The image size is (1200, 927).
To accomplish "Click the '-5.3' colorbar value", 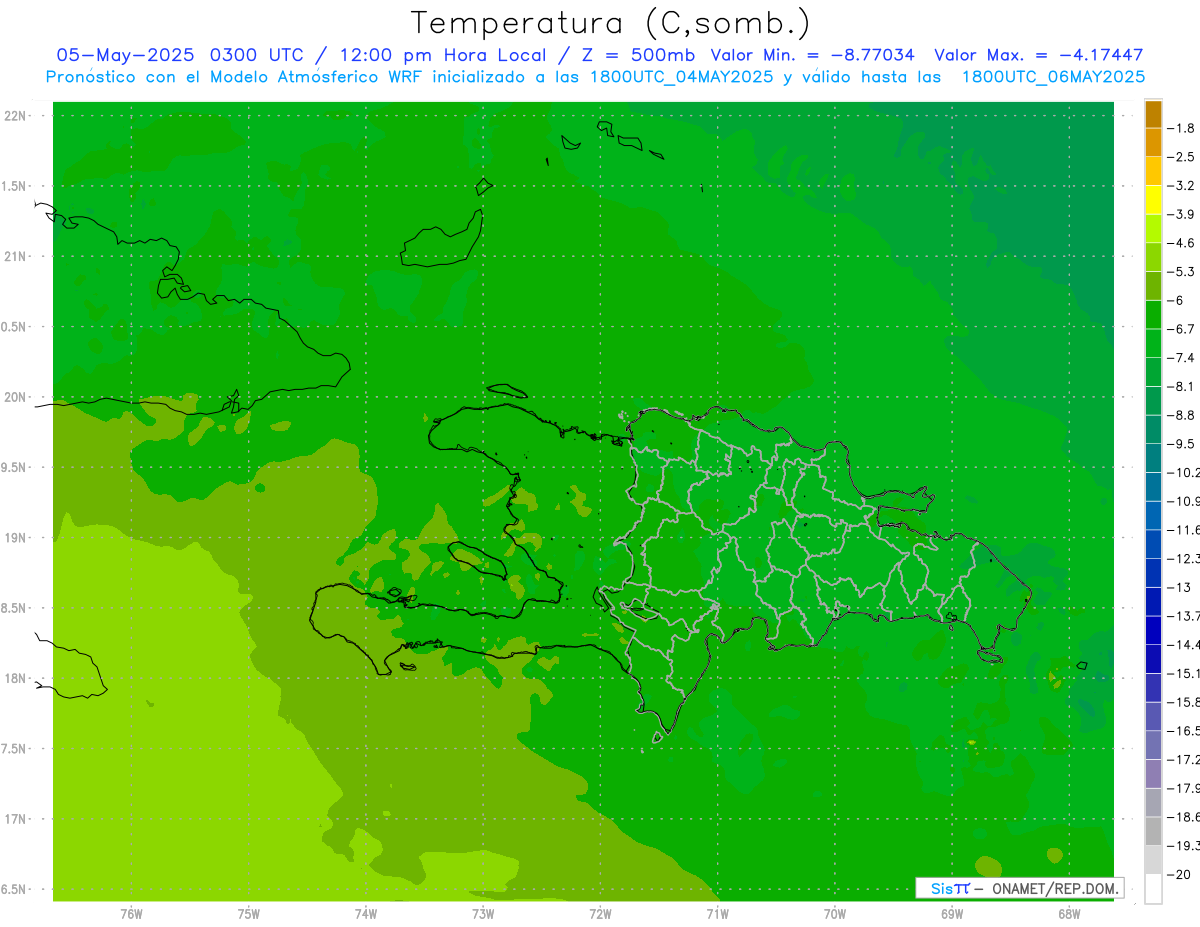I will tap(1182, 271).
